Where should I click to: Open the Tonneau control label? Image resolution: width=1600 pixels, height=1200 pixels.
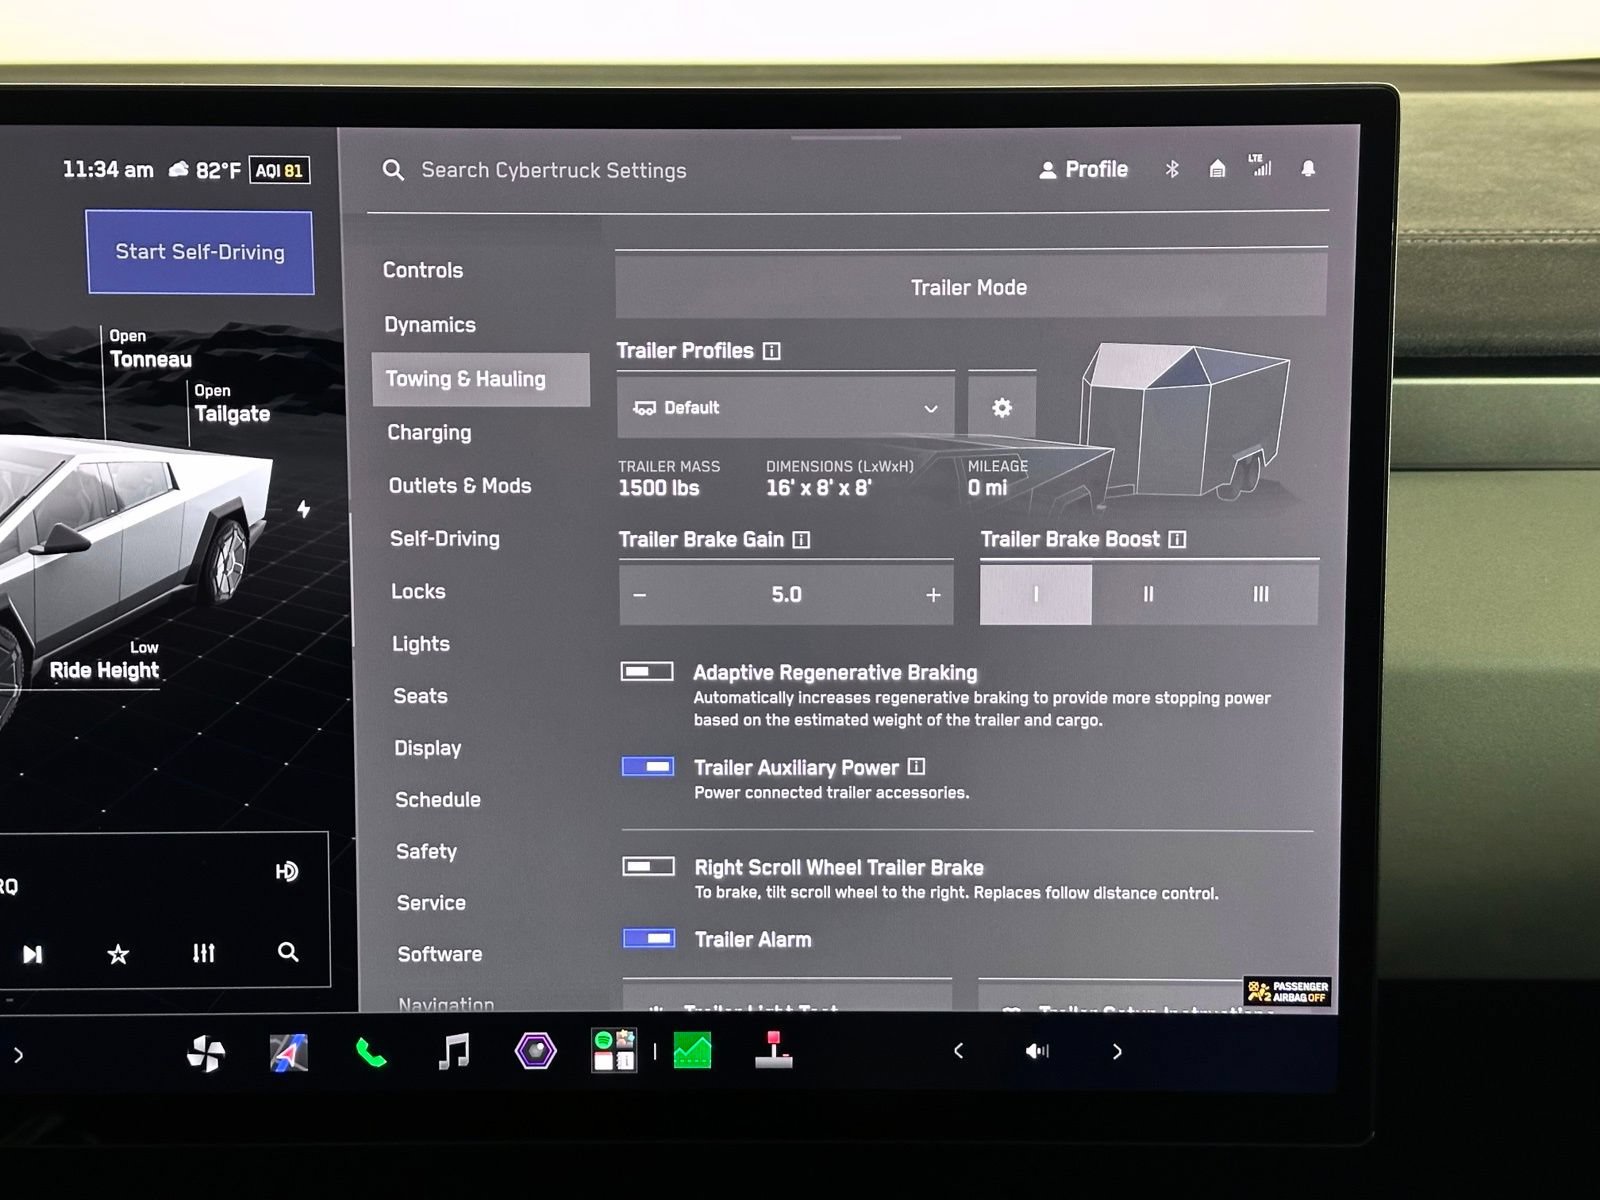coord(150,349)
